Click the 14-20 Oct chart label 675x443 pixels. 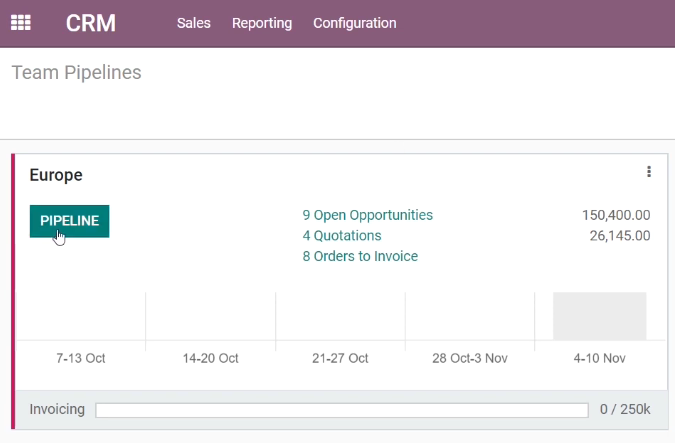(211, 358)
